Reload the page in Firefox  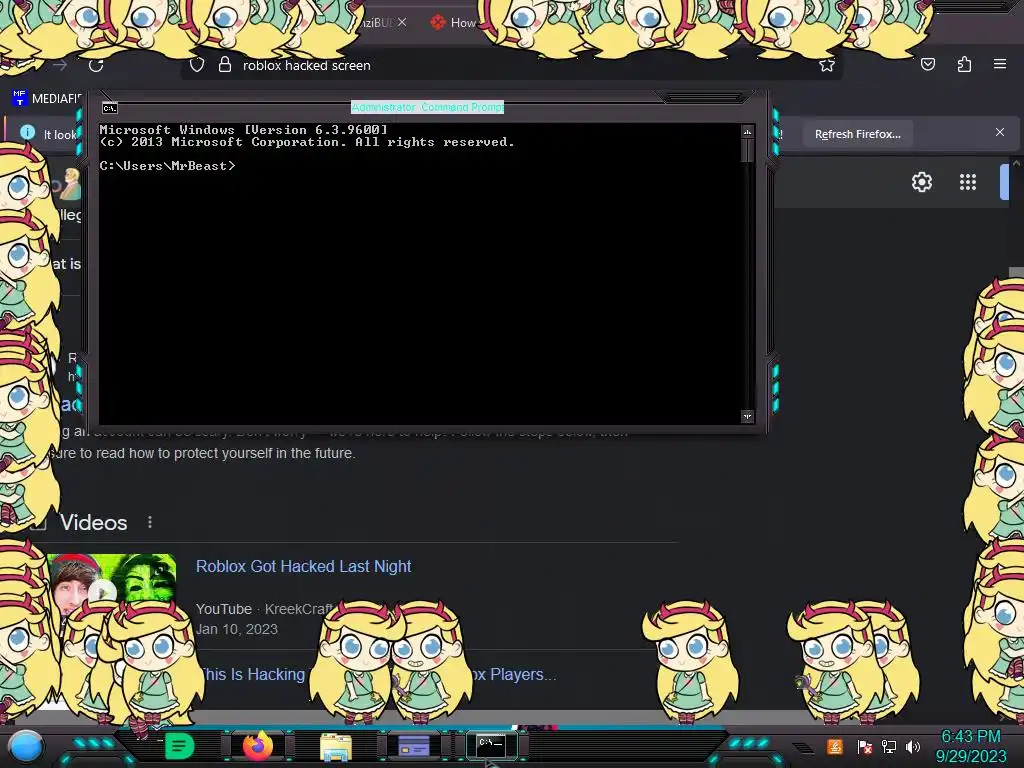coord(96,65)
